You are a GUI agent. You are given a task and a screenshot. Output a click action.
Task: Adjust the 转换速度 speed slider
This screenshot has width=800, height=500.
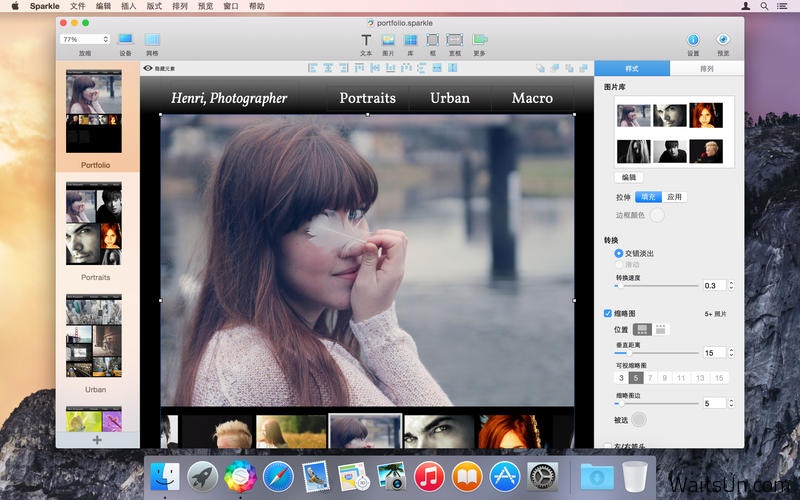656,286
